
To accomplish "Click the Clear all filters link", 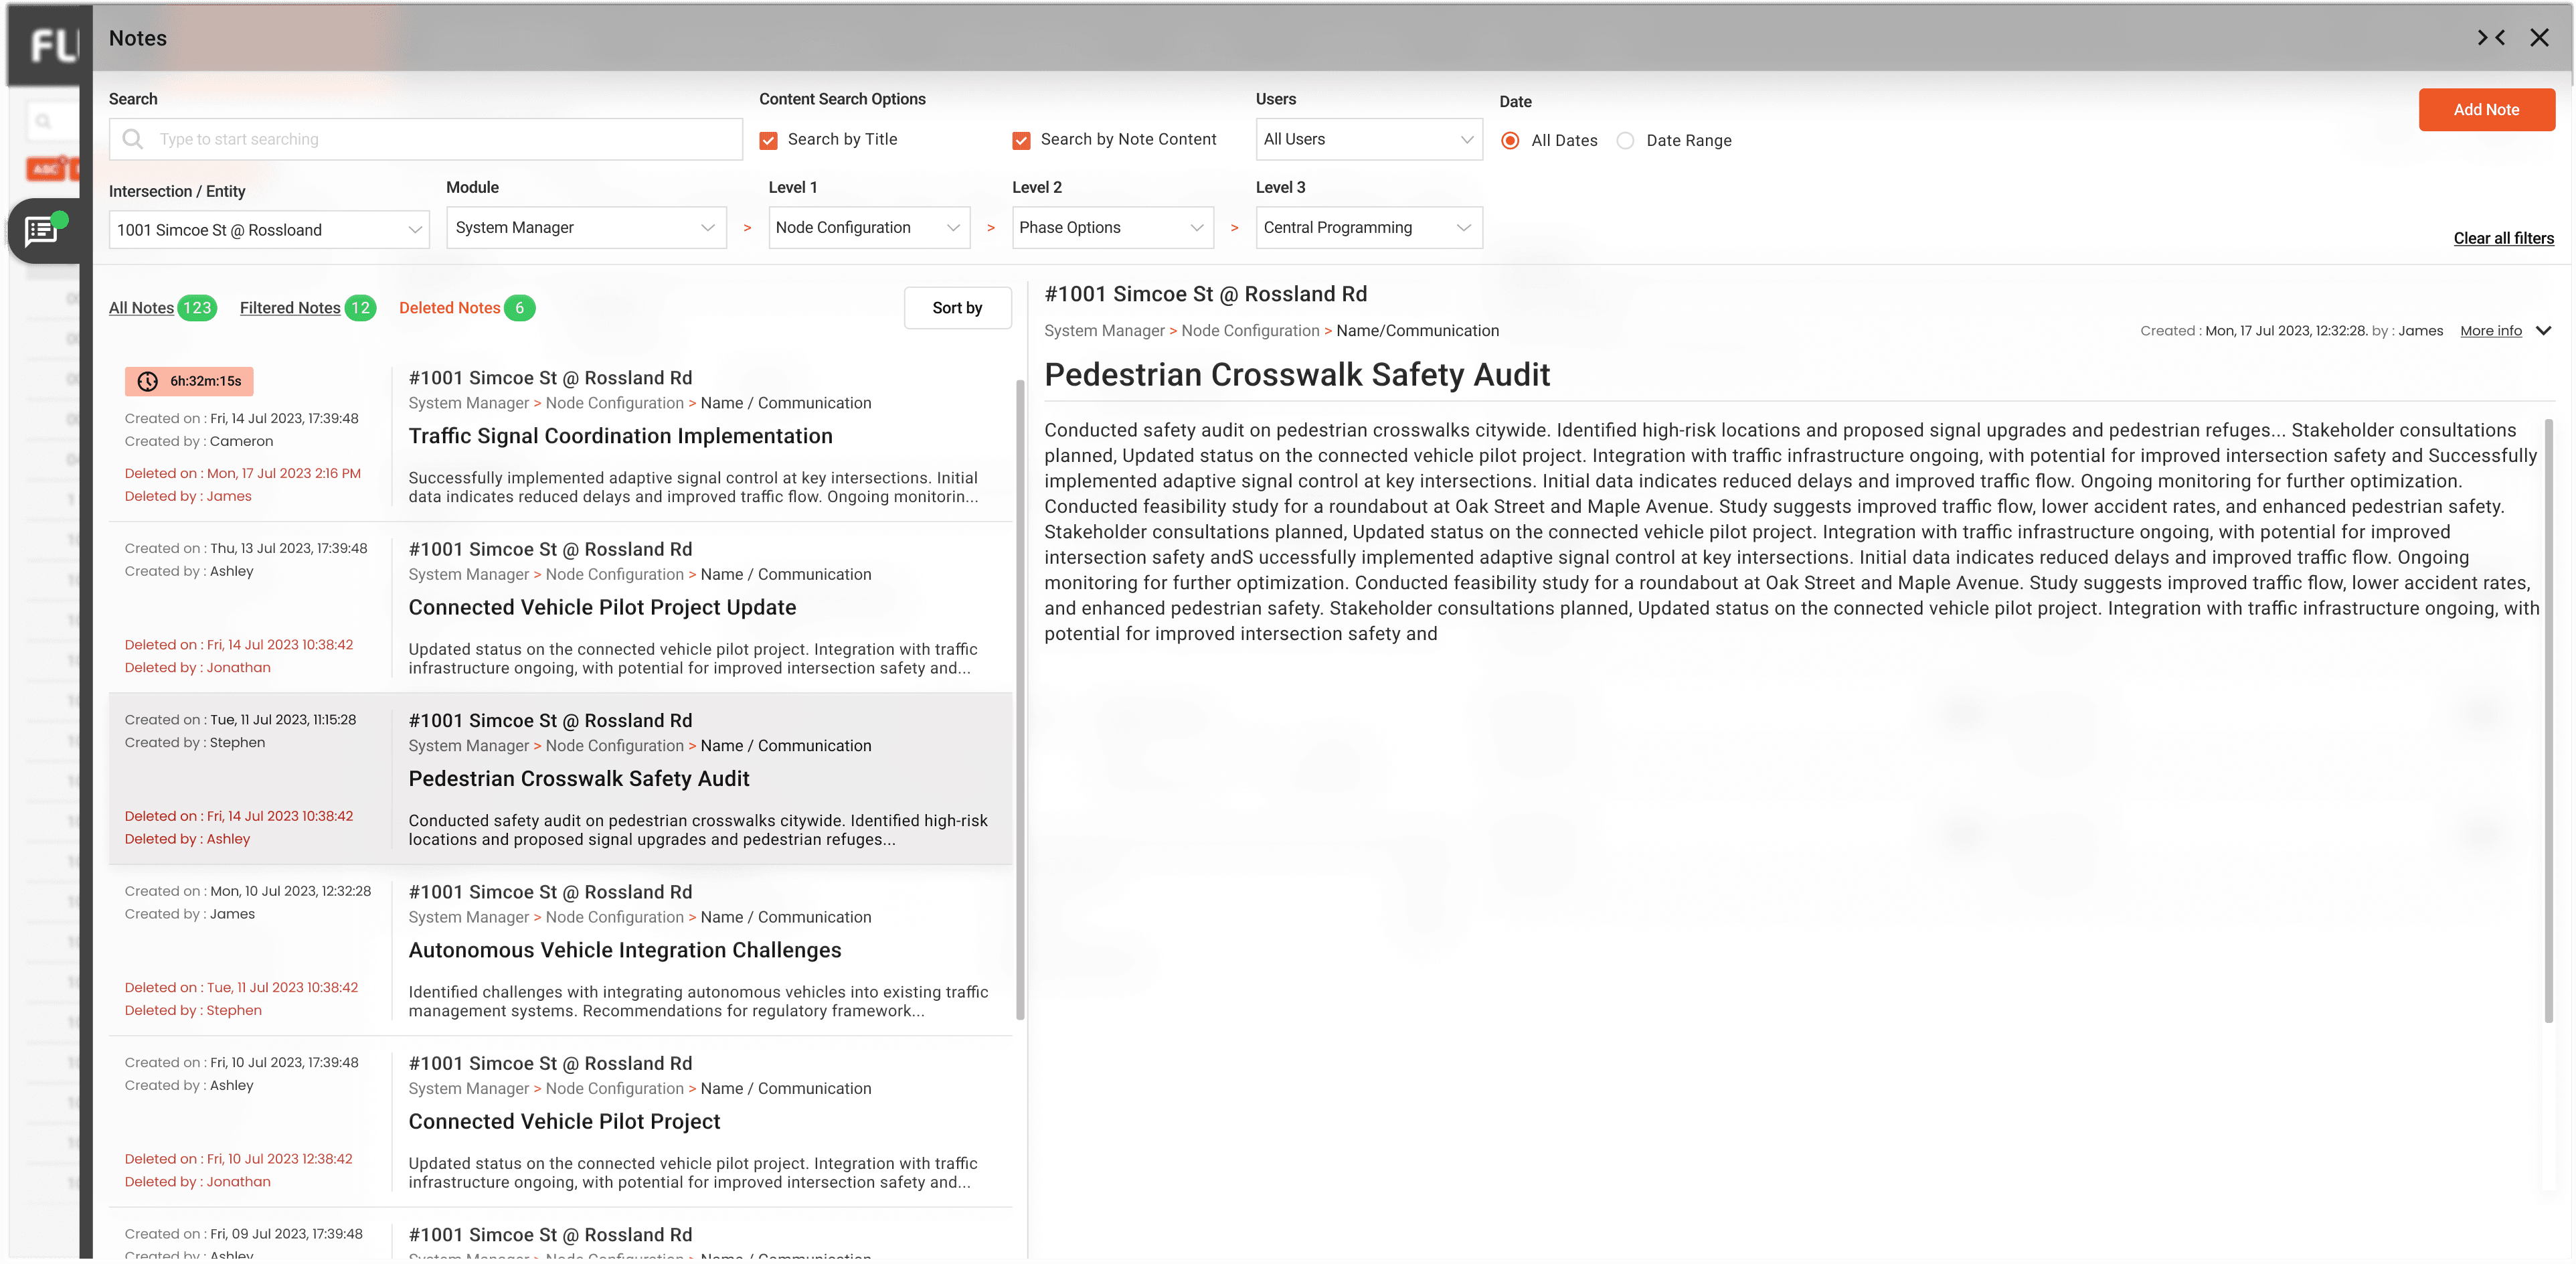I will [x=2503, y=238].
